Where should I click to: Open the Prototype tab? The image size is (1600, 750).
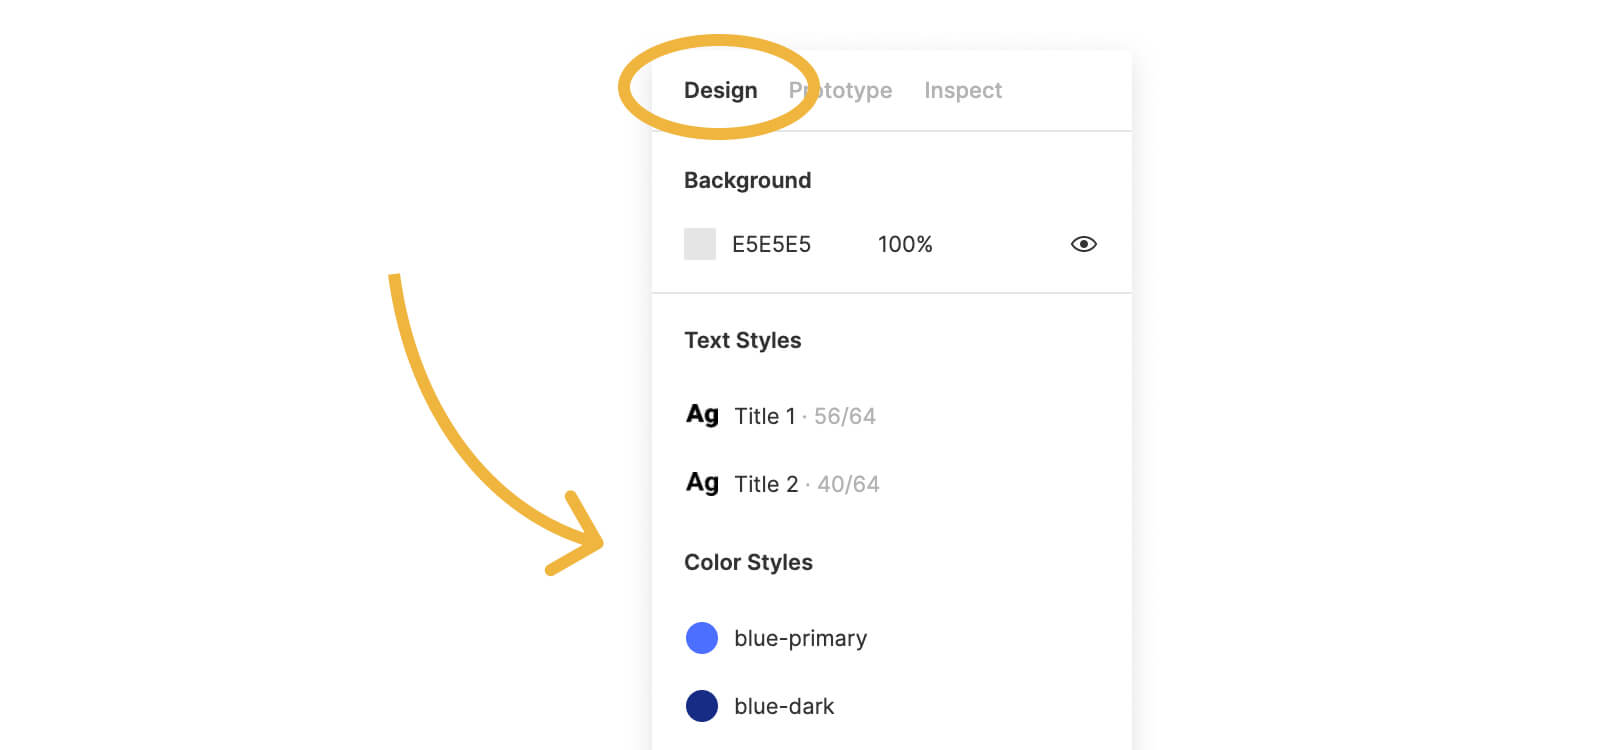pyautogui.click(x=840, y=90)
